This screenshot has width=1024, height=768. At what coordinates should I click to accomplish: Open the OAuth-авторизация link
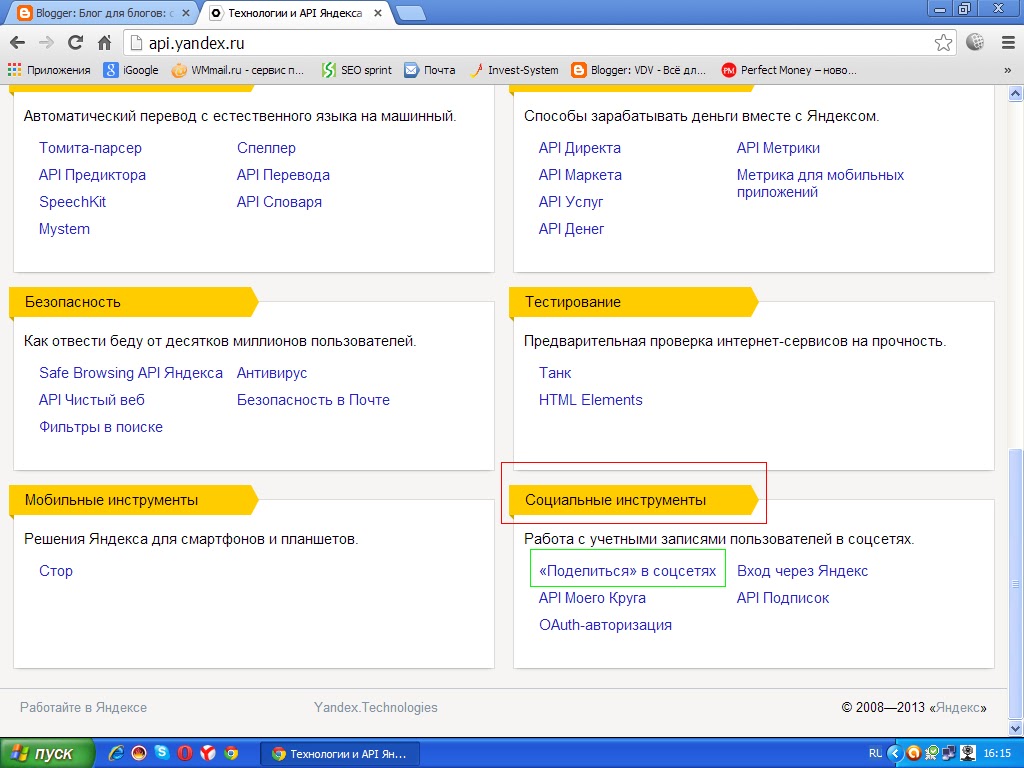pos(605,625)
